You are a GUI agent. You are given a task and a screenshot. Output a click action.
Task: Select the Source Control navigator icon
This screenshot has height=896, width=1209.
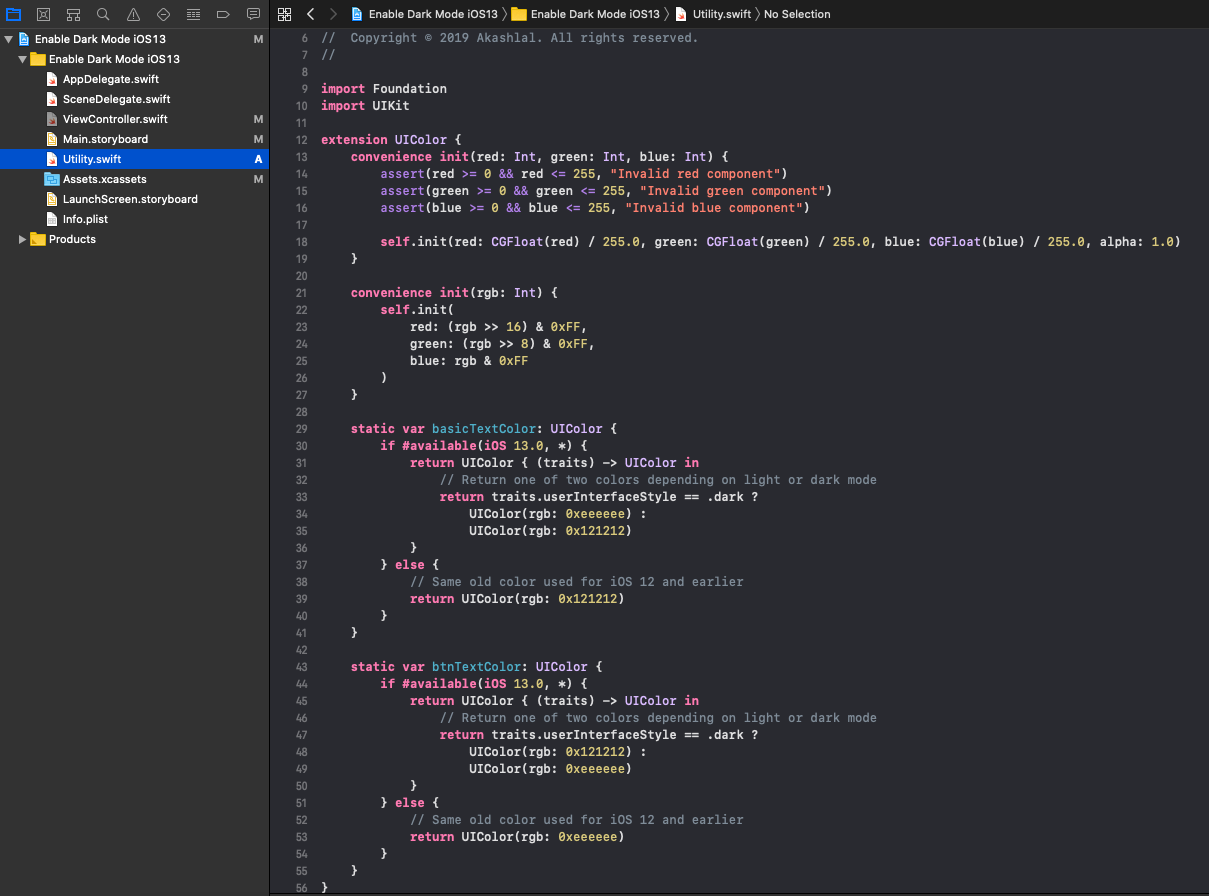click(x=42, y=14)
